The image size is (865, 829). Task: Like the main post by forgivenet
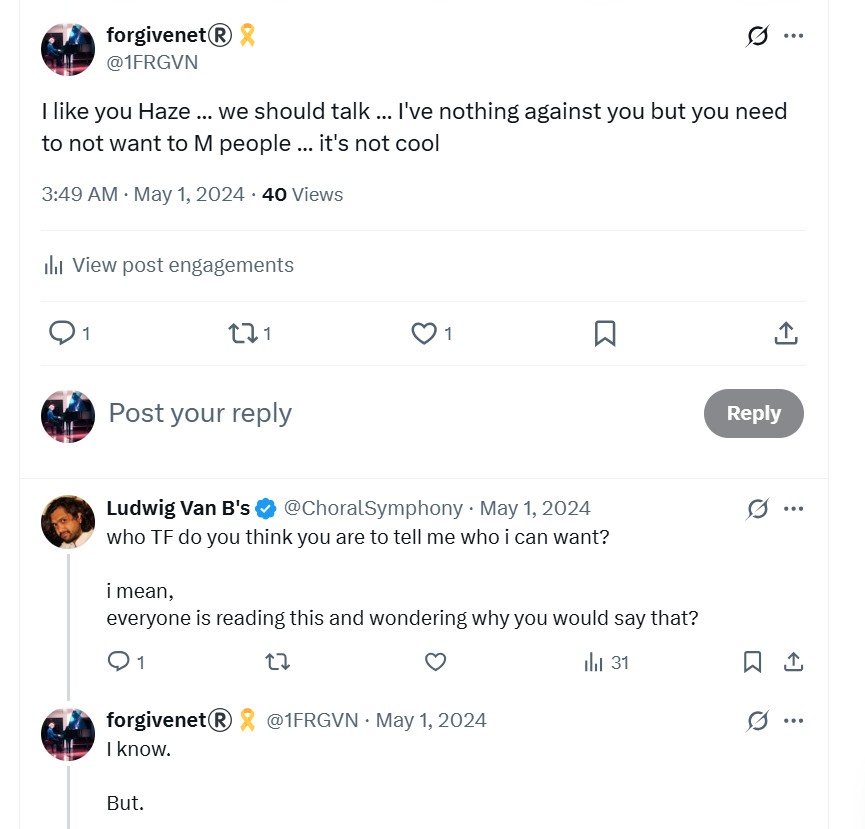tap(424, 333)
